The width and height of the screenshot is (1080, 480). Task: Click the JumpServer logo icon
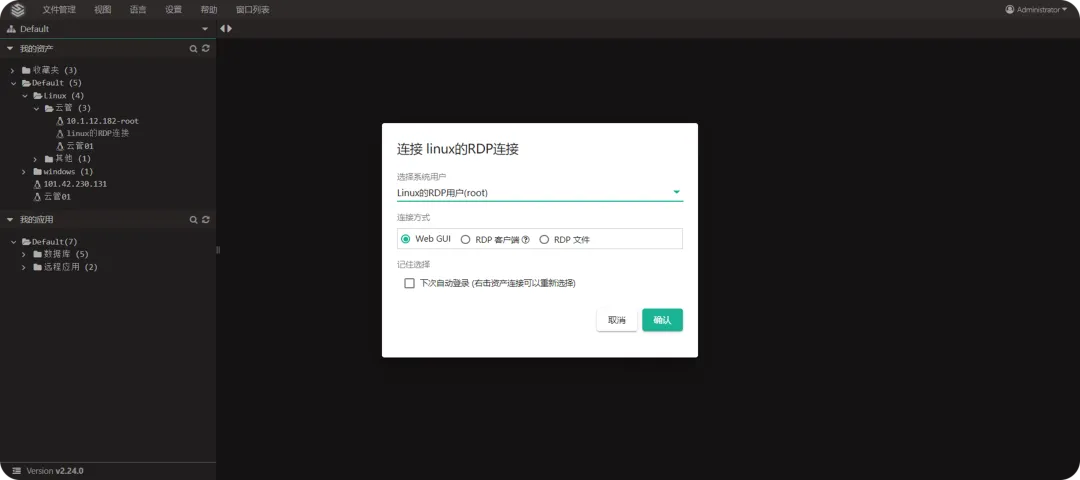[x=18, y=10]
